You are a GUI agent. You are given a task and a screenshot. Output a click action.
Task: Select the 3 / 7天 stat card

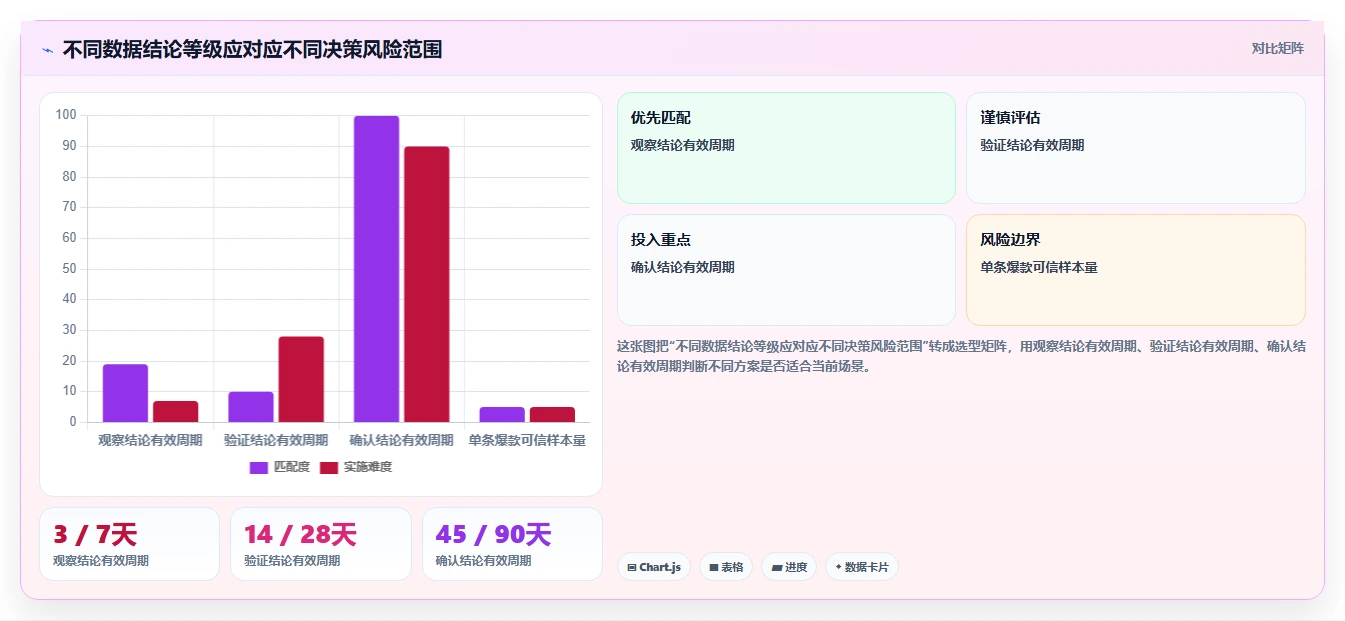(129, 544)
